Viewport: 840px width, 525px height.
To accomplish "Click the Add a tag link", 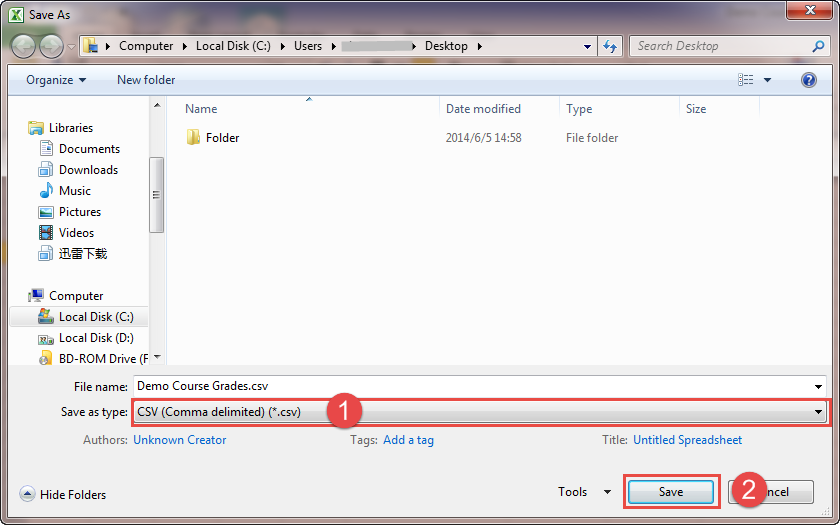I will point(408,440).
